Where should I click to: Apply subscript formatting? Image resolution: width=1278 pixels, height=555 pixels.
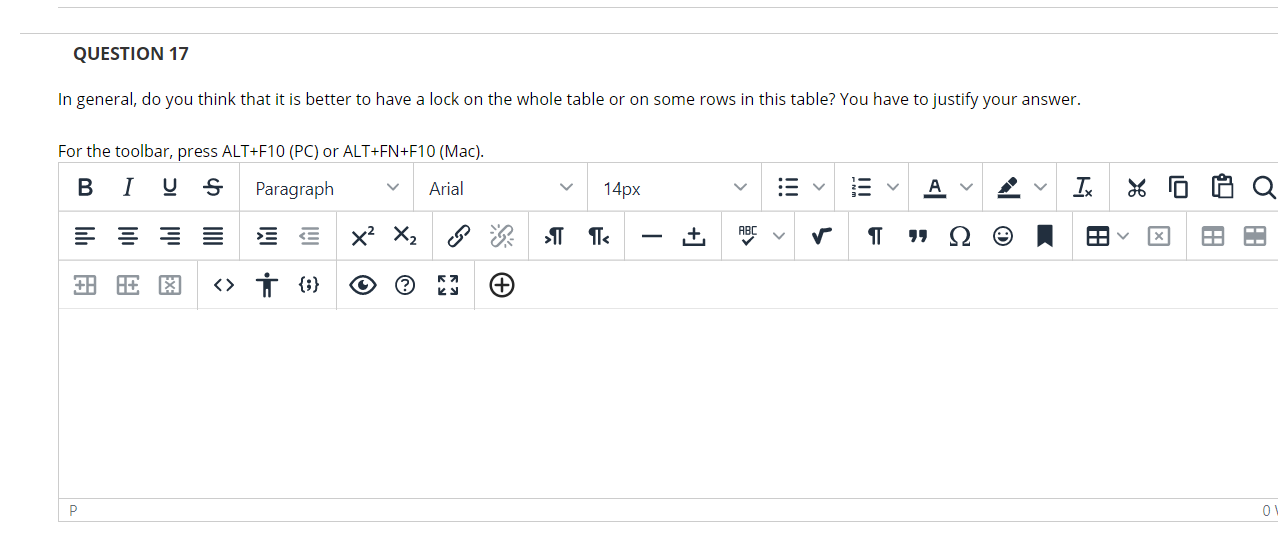(x=404, y=237)
